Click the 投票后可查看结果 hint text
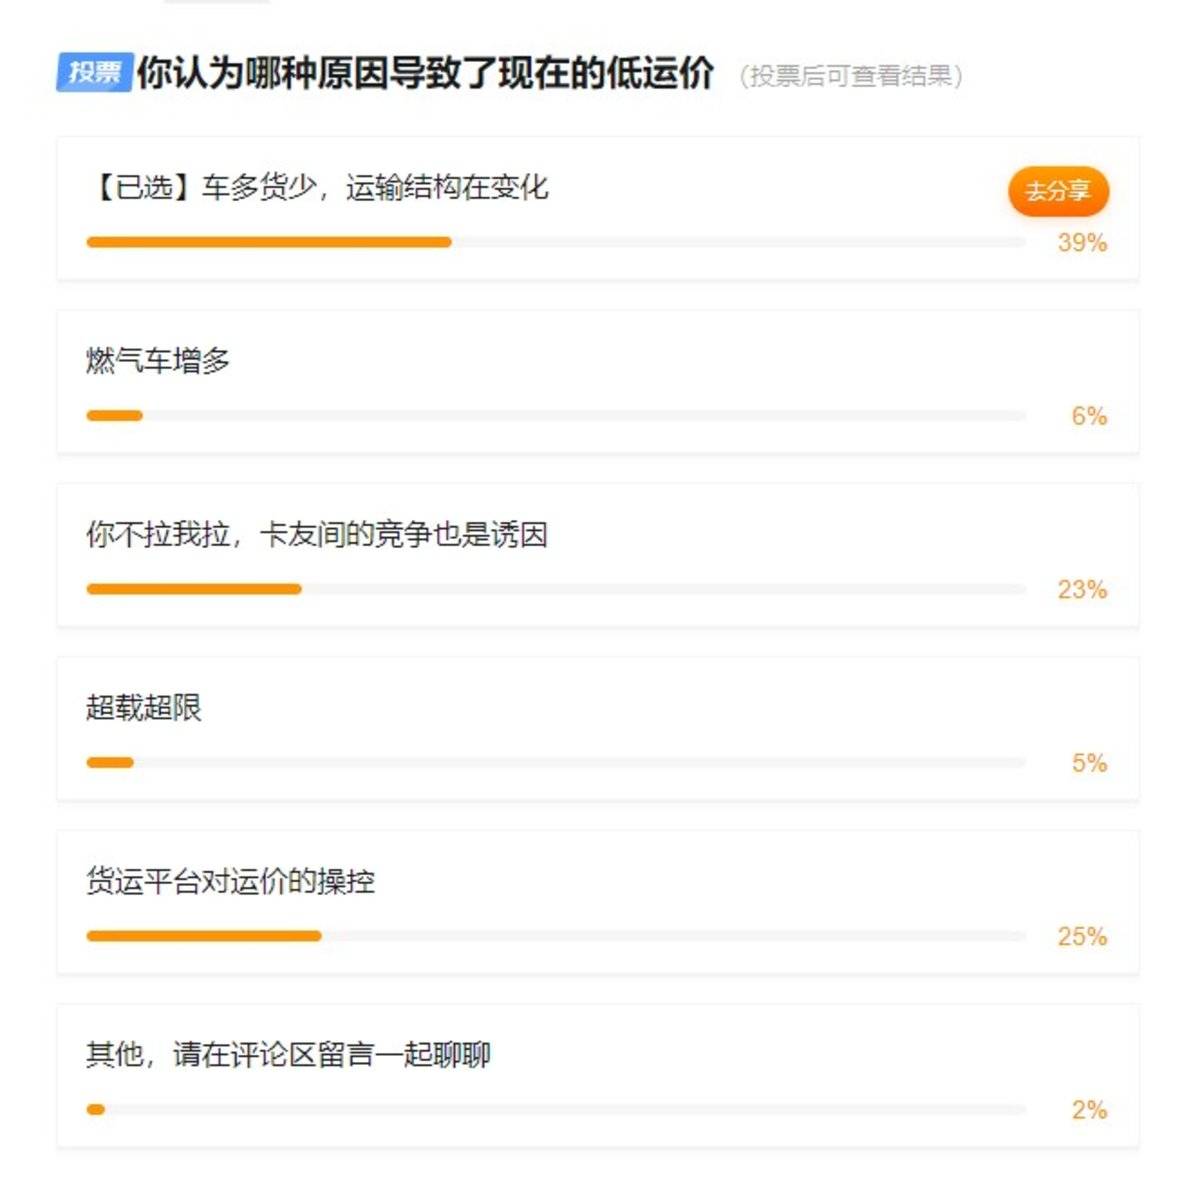The width and height of the screenshot is (1200, 1180). pos(851,76)
